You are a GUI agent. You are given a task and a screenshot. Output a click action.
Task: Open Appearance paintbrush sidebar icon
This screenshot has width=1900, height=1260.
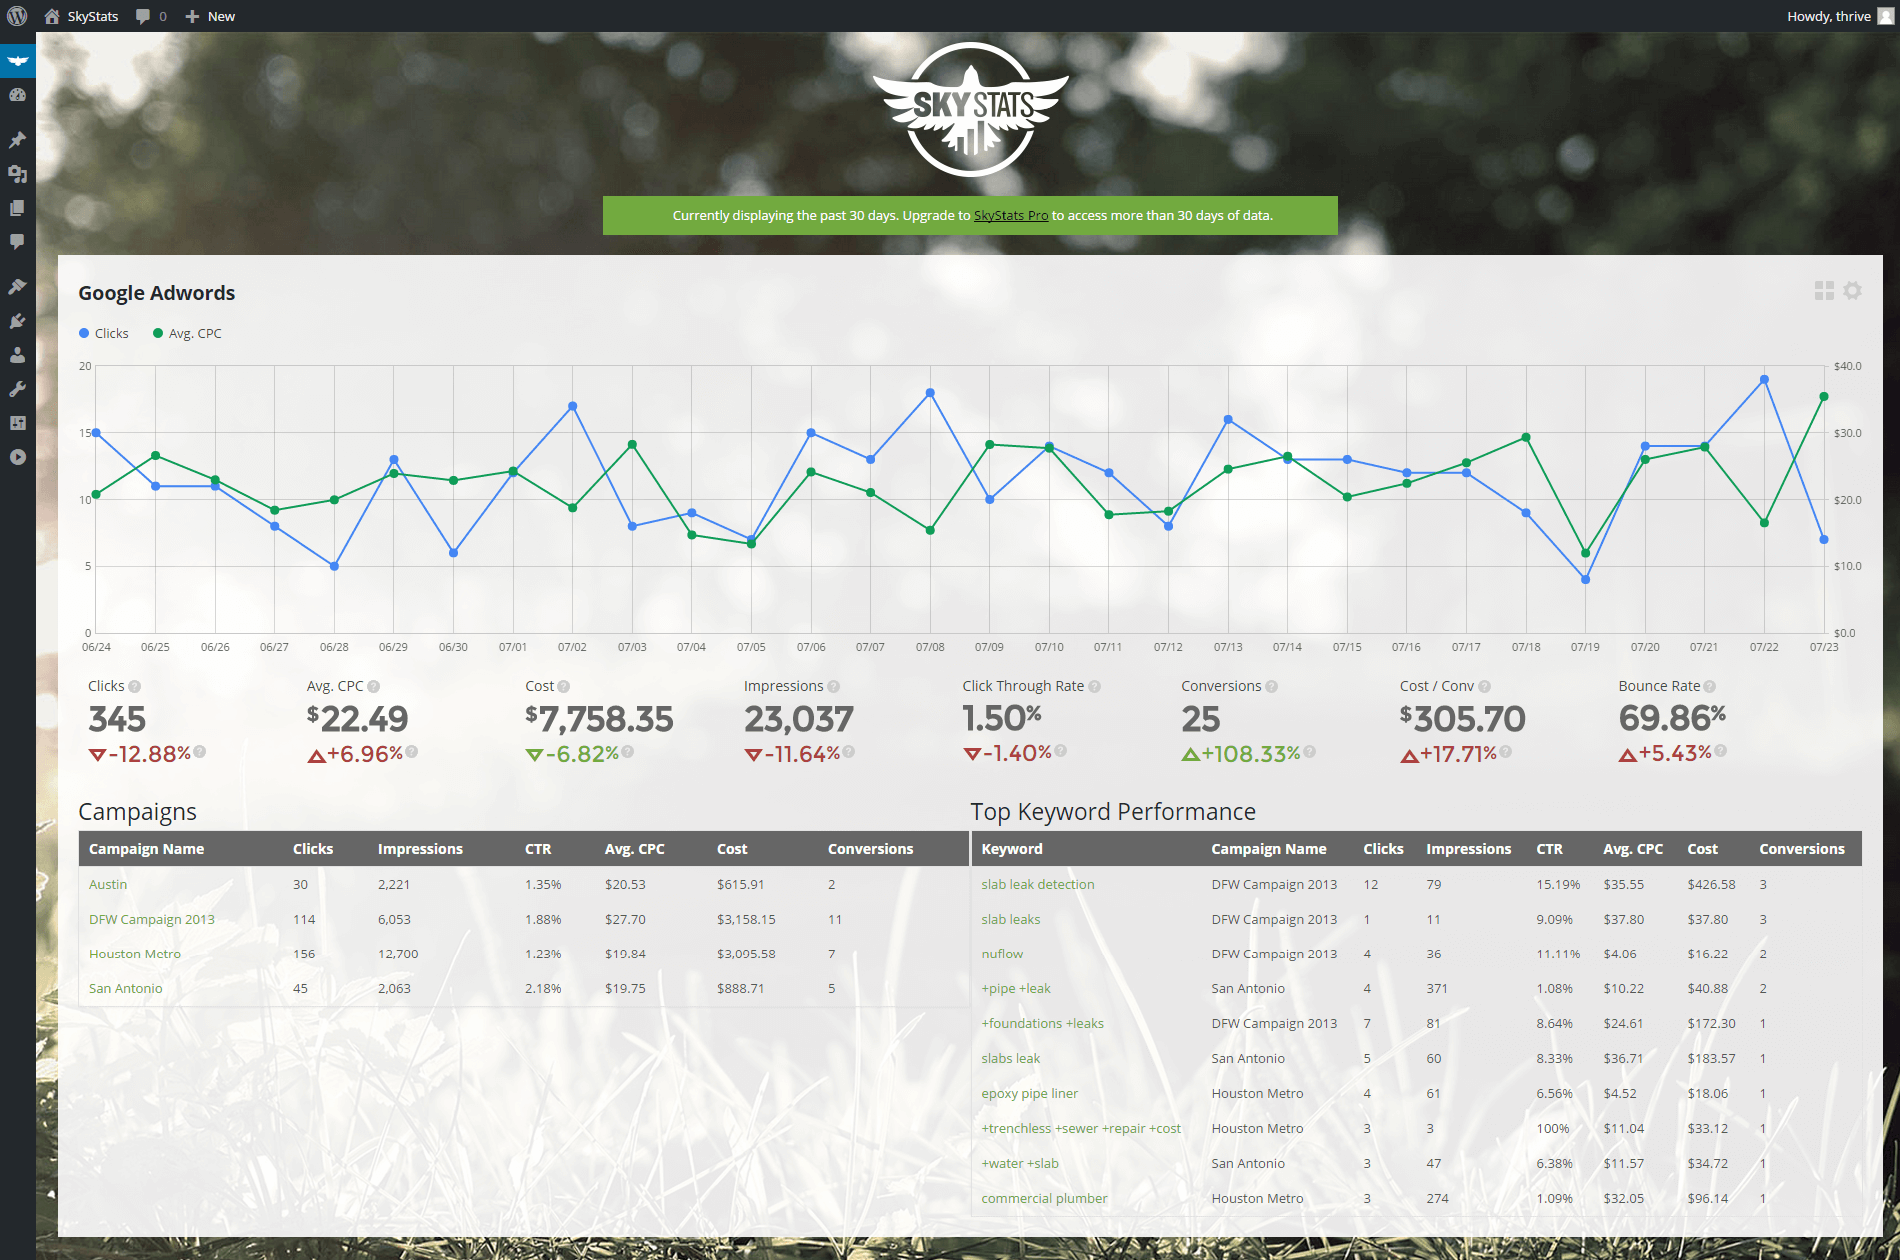click(x=17, y=287)
